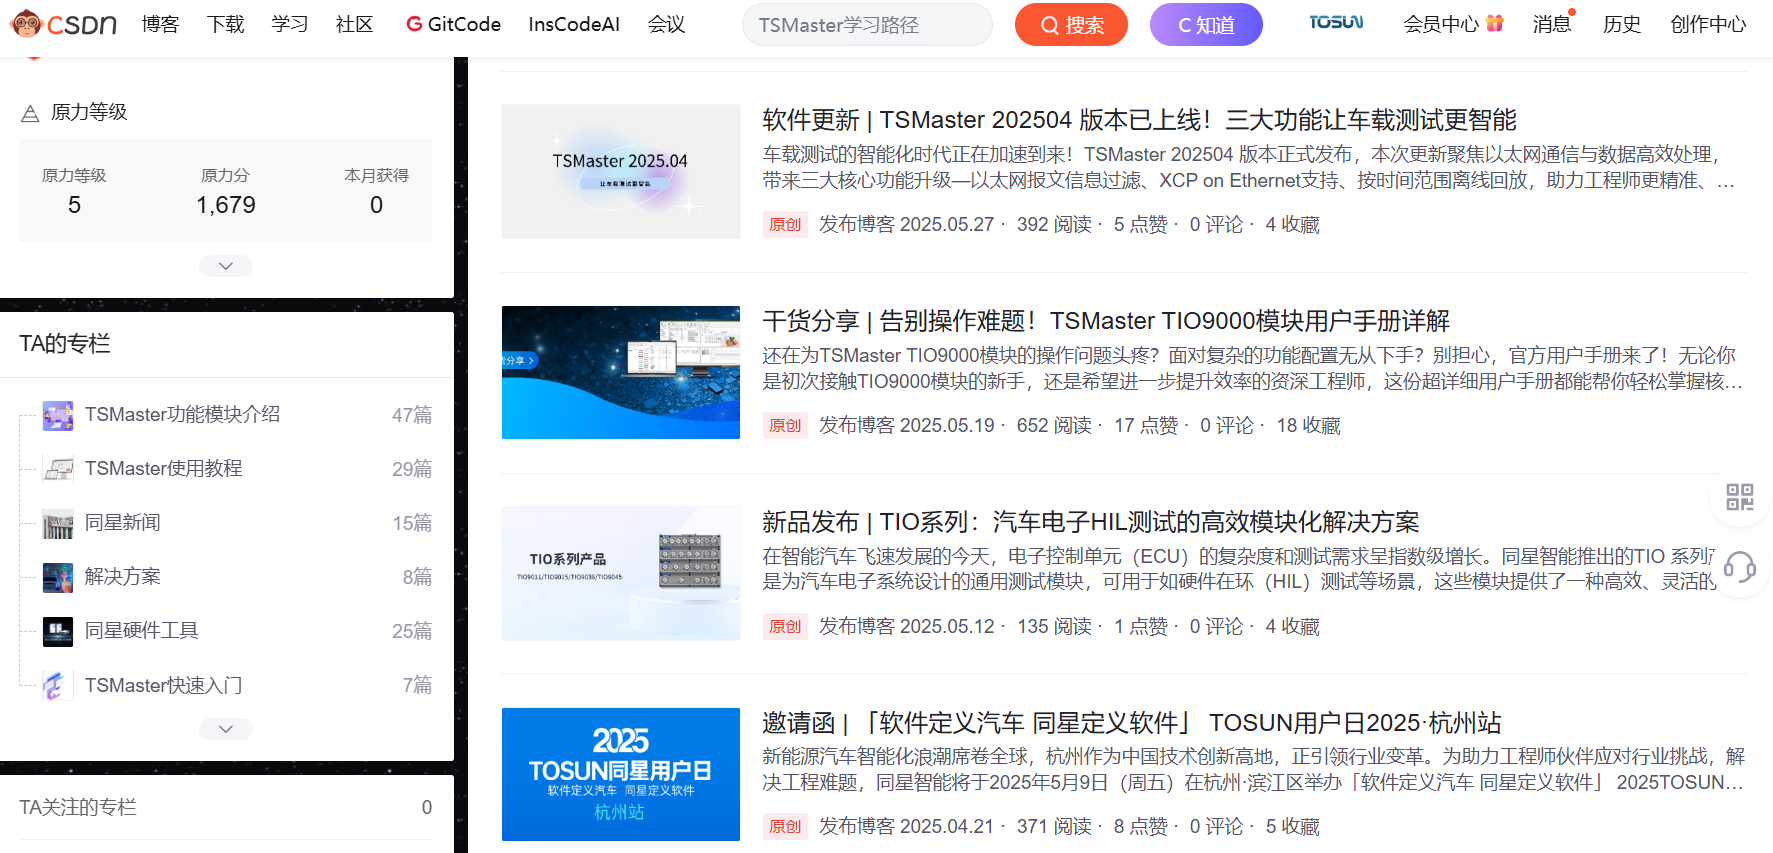Click 392 阅读 on the TSMaster 202504 article
Viewport: 1773px width, 853px height.
[x=1054, y=224]
